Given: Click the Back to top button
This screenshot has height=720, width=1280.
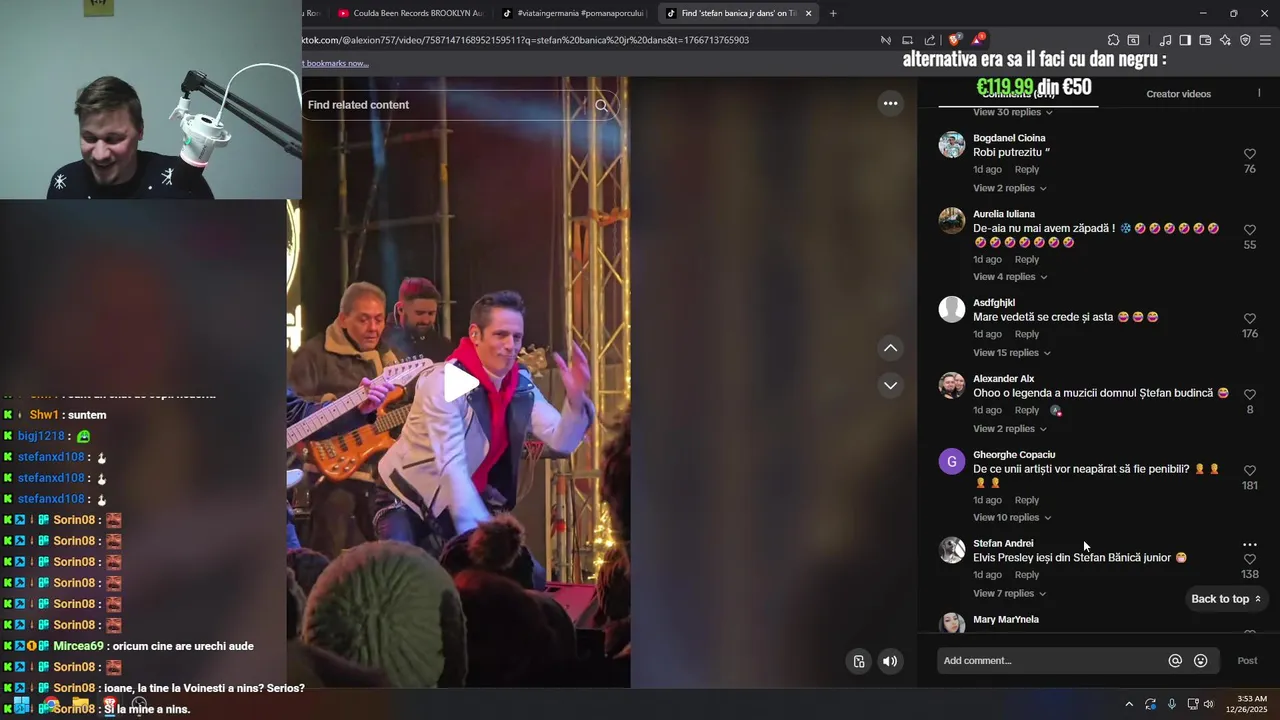Looking at the screenshot, I should [1226, 599].
